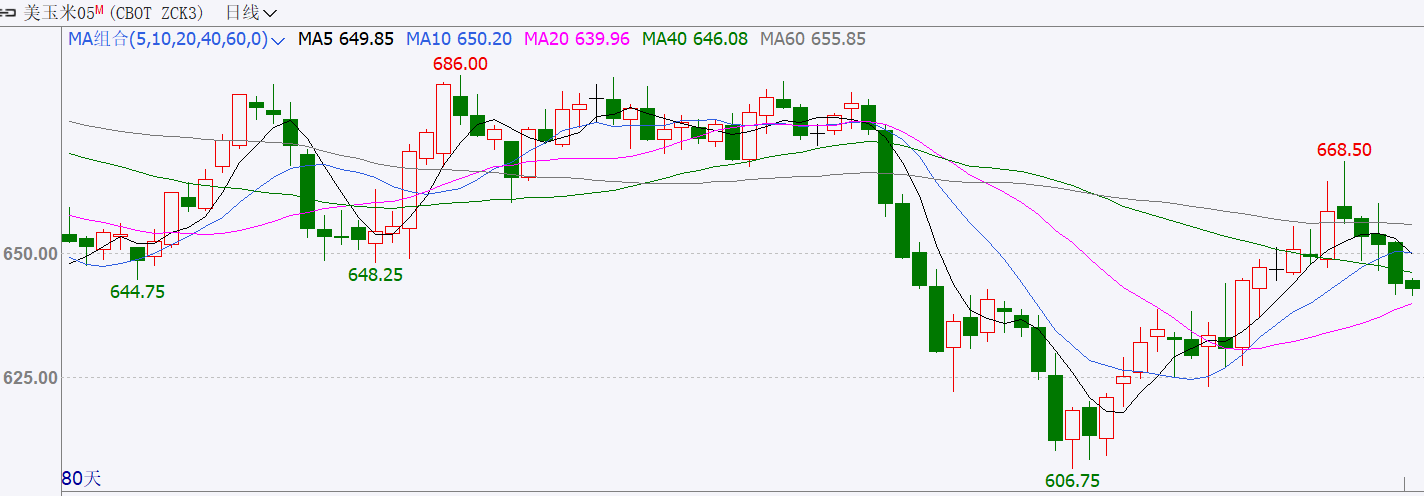This screenshot has height=496, width=1424.
Task: Select the MA5 649.85 label
Action: point(346,40)
